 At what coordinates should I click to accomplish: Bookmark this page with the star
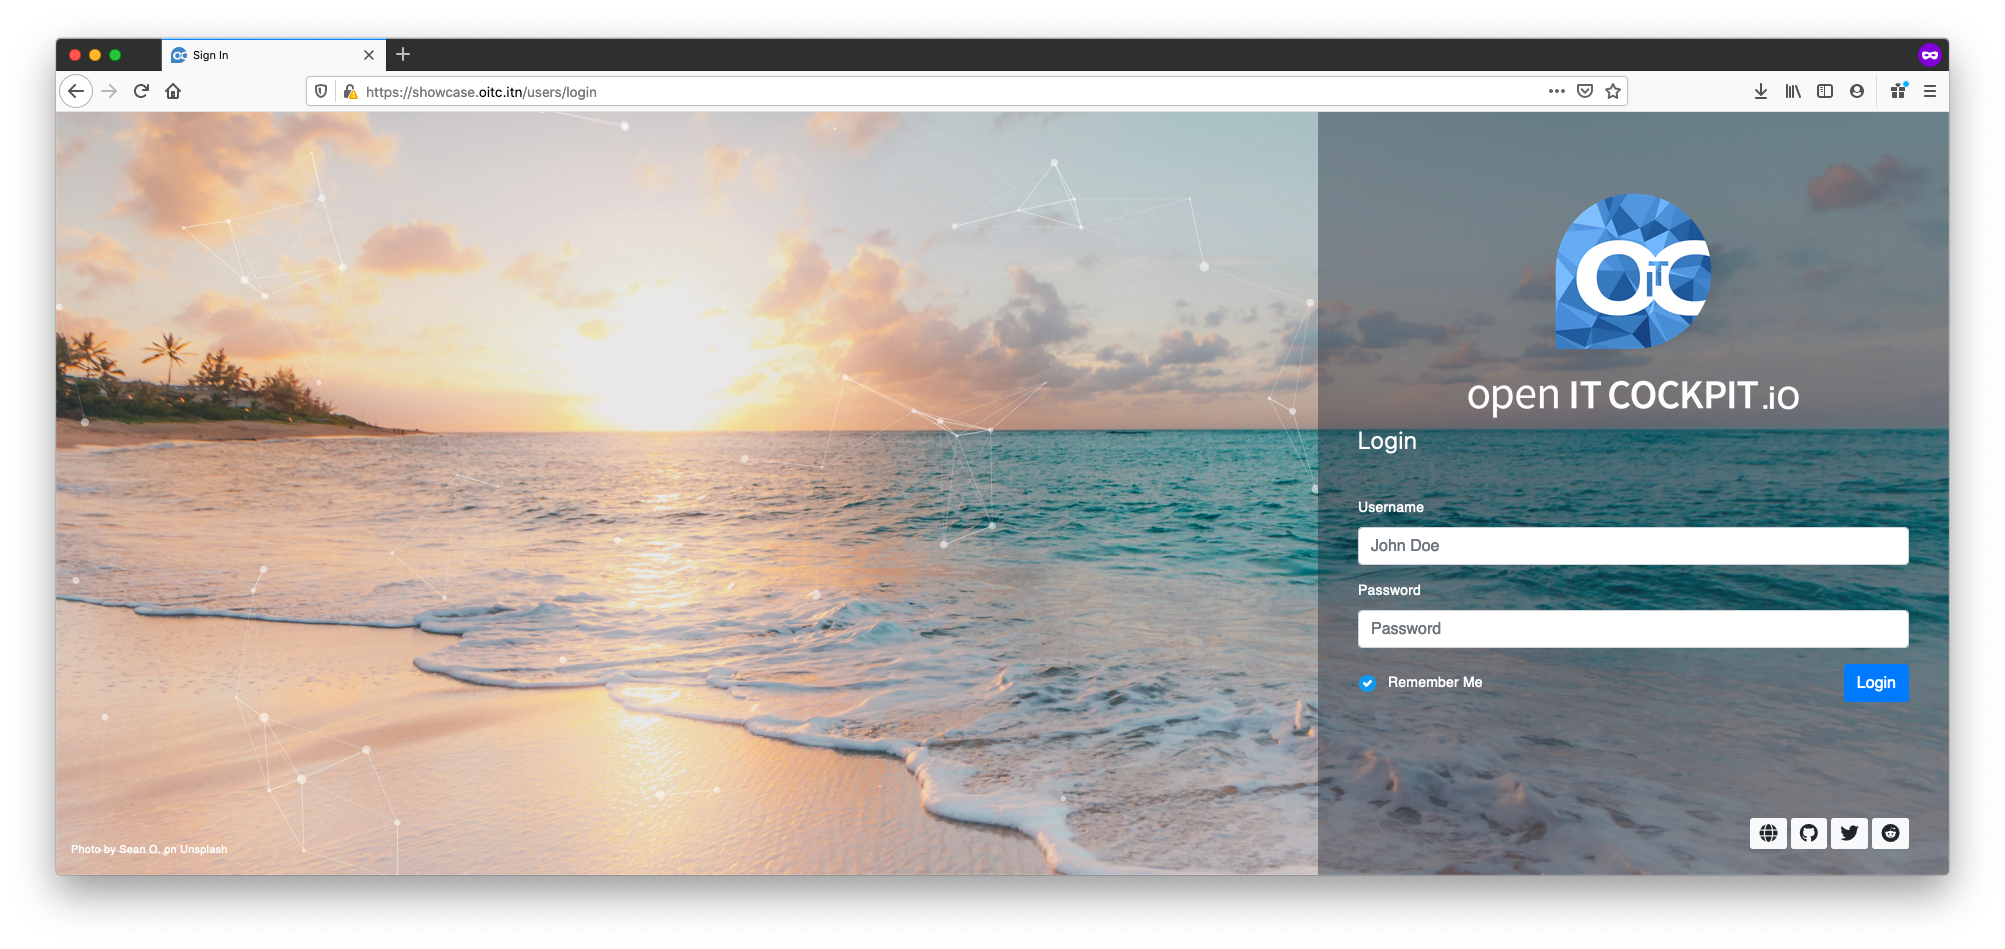click(x=1612, y=91)
